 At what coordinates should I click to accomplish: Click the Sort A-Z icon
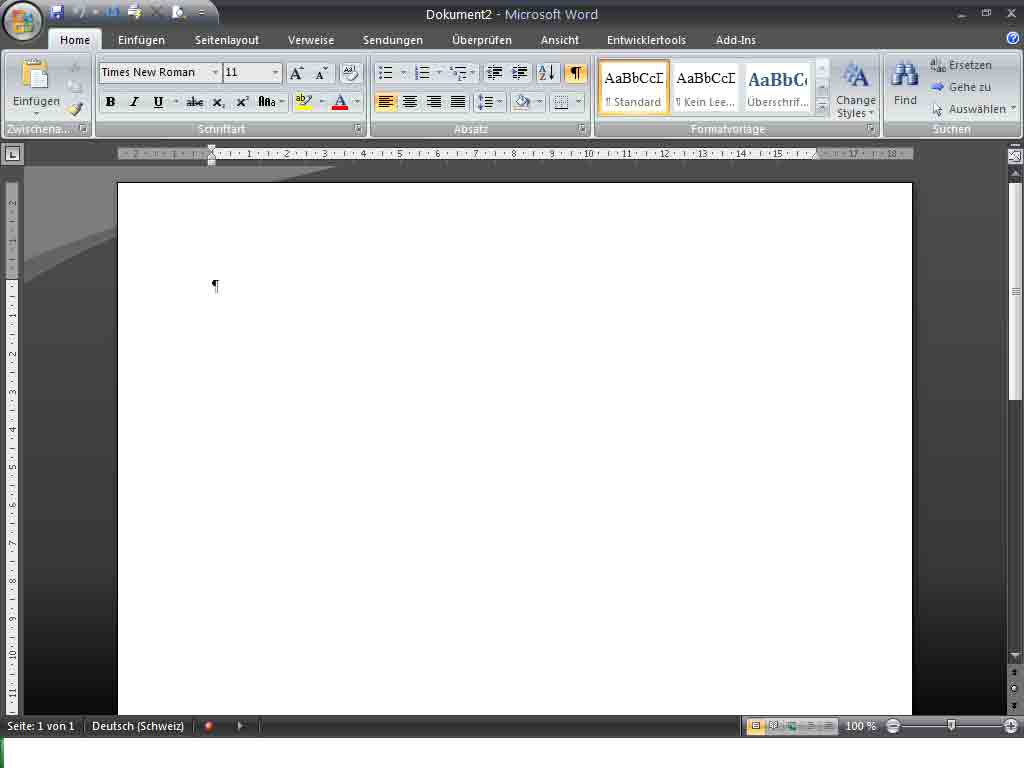[x=546, y=73]
